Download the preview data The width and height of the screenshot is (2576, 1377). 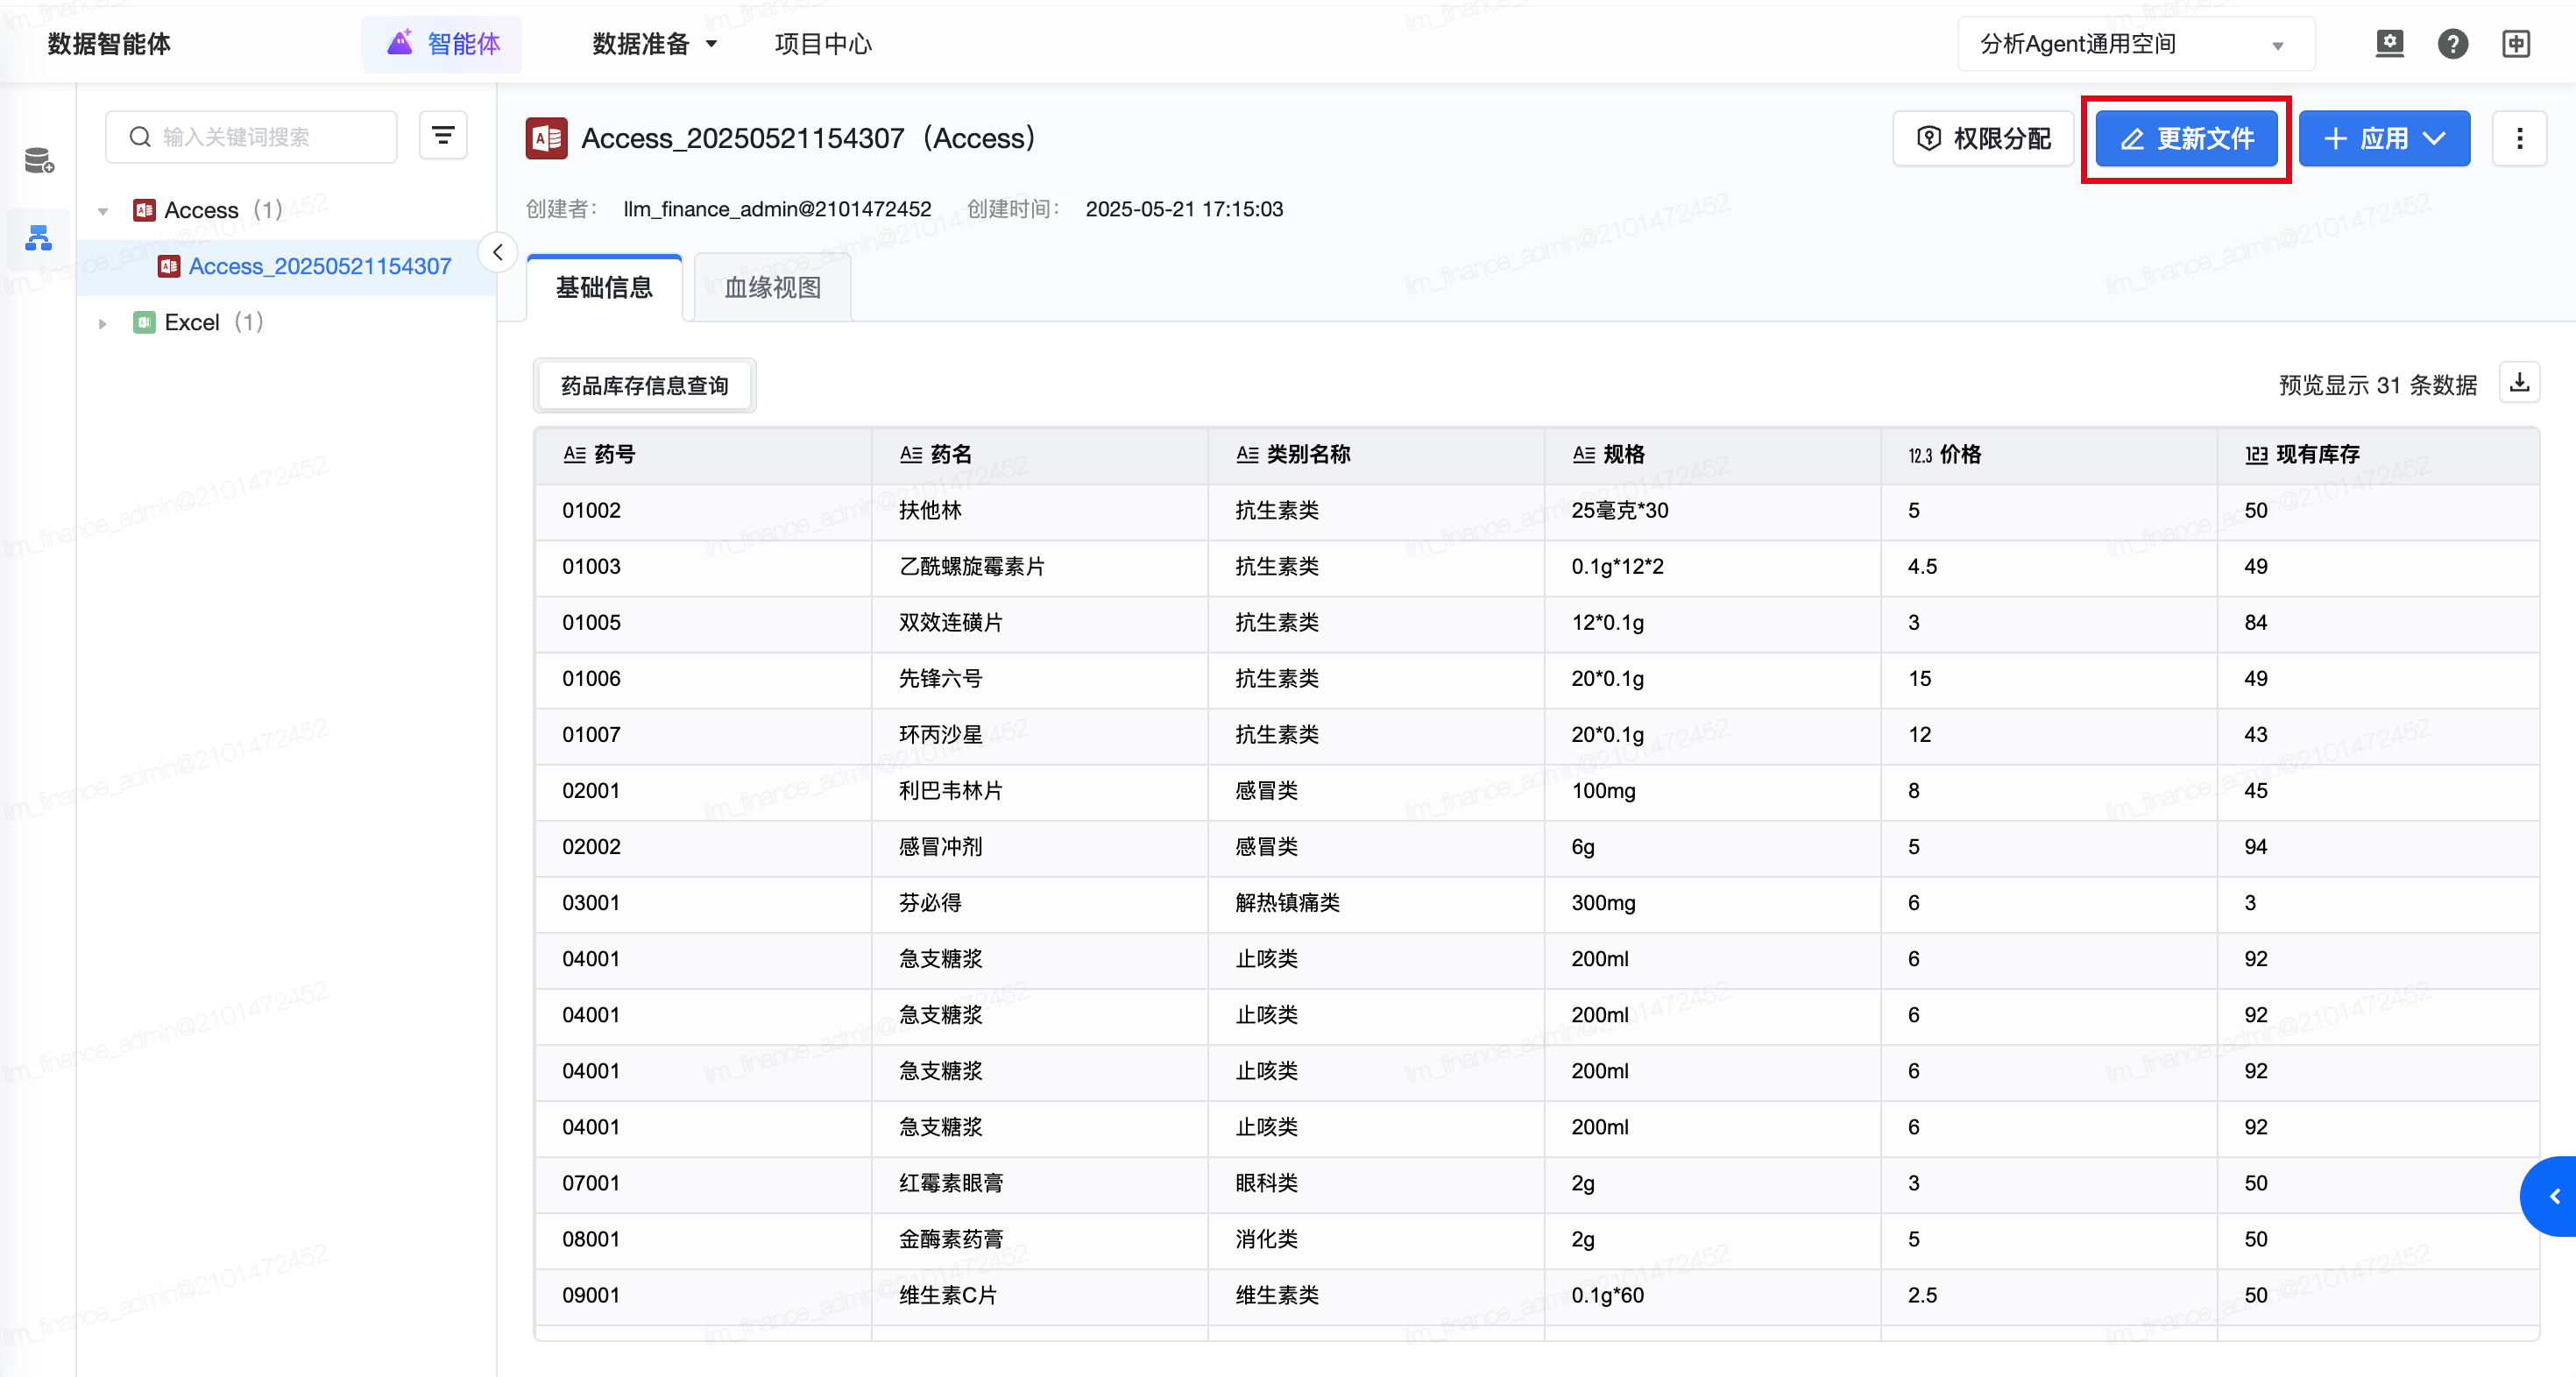tap(2520, 382)
